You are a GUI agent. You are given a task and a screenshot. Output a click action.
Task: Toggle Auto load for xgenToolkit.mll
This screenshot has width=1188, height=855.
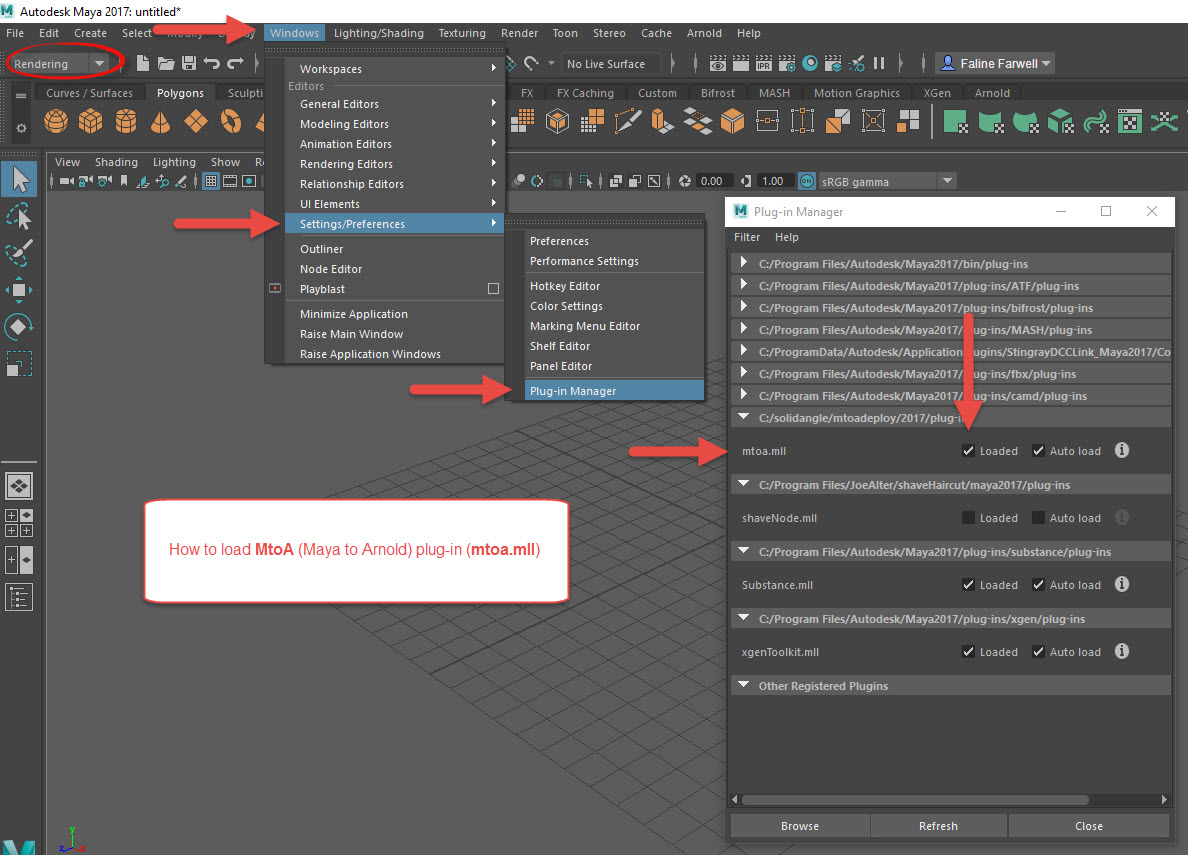1038,652
